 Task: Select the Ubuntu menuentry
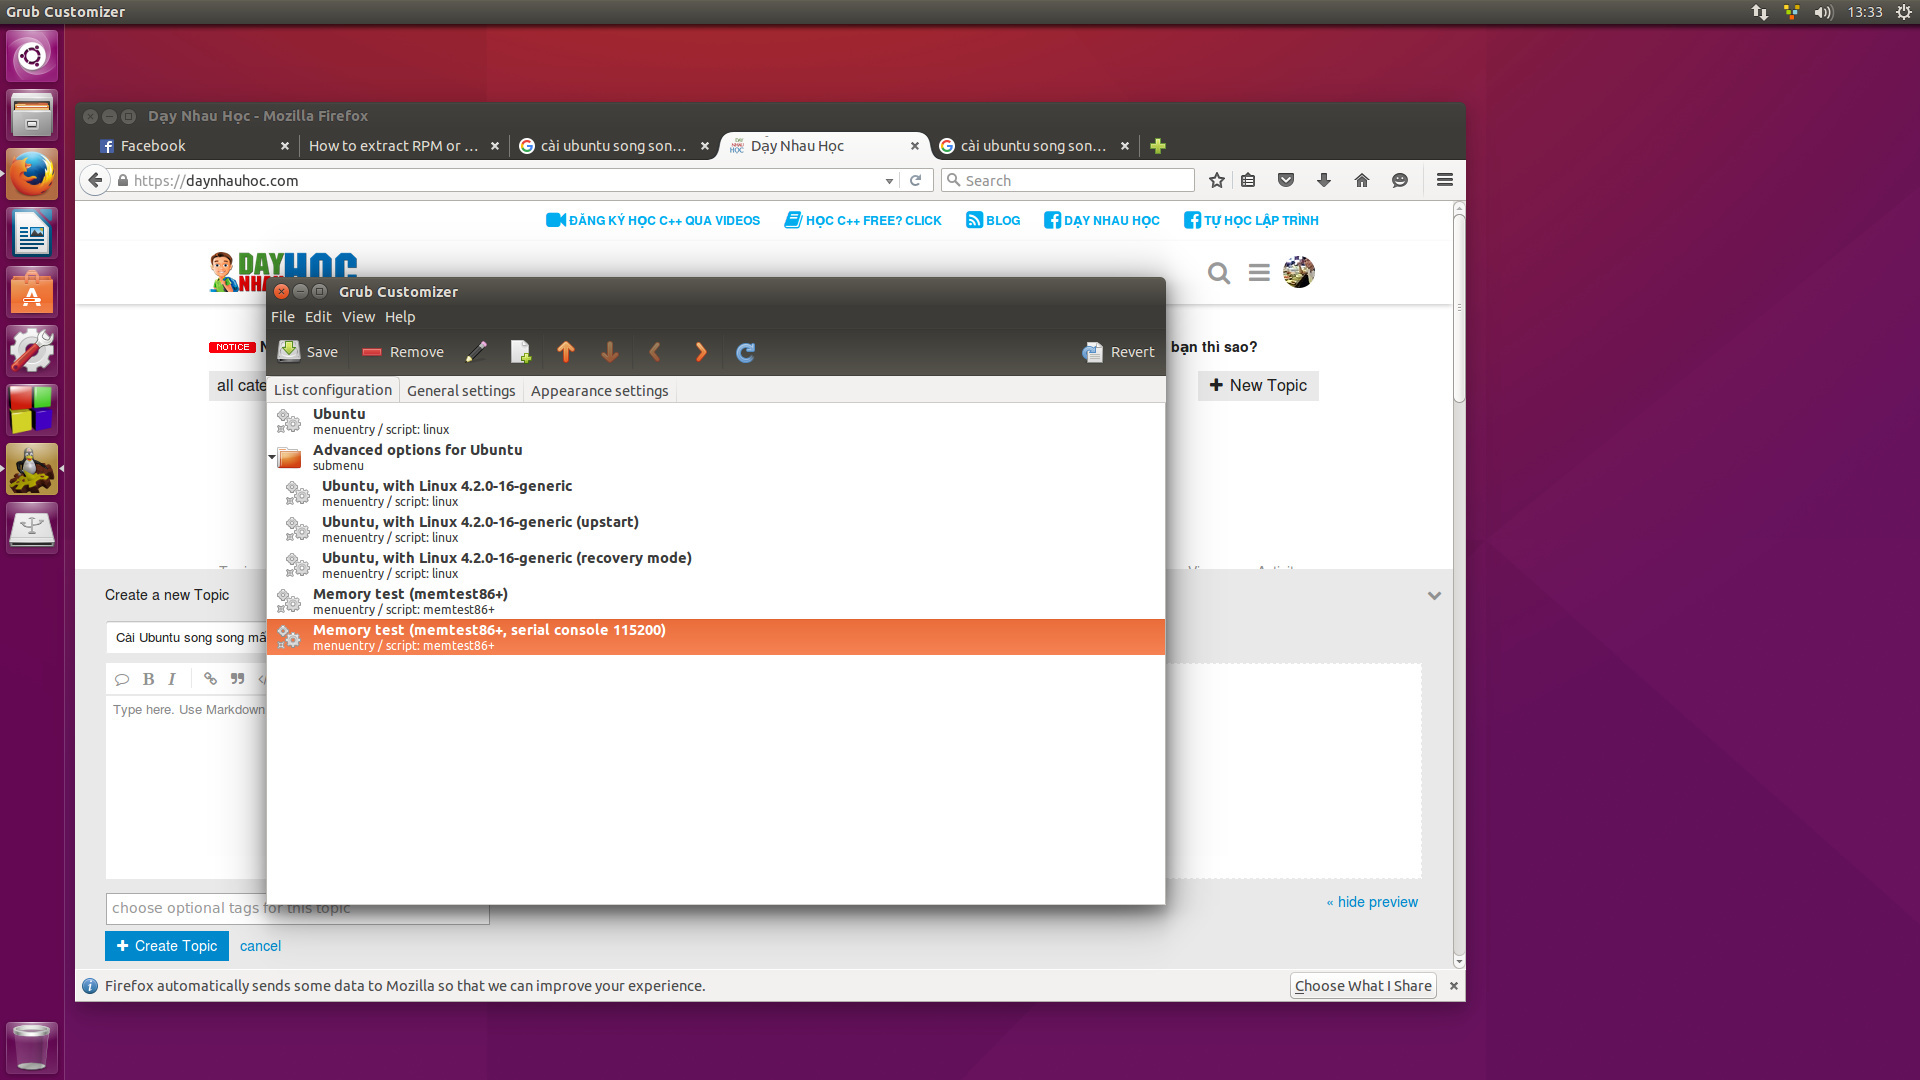[x=716, y=421]
